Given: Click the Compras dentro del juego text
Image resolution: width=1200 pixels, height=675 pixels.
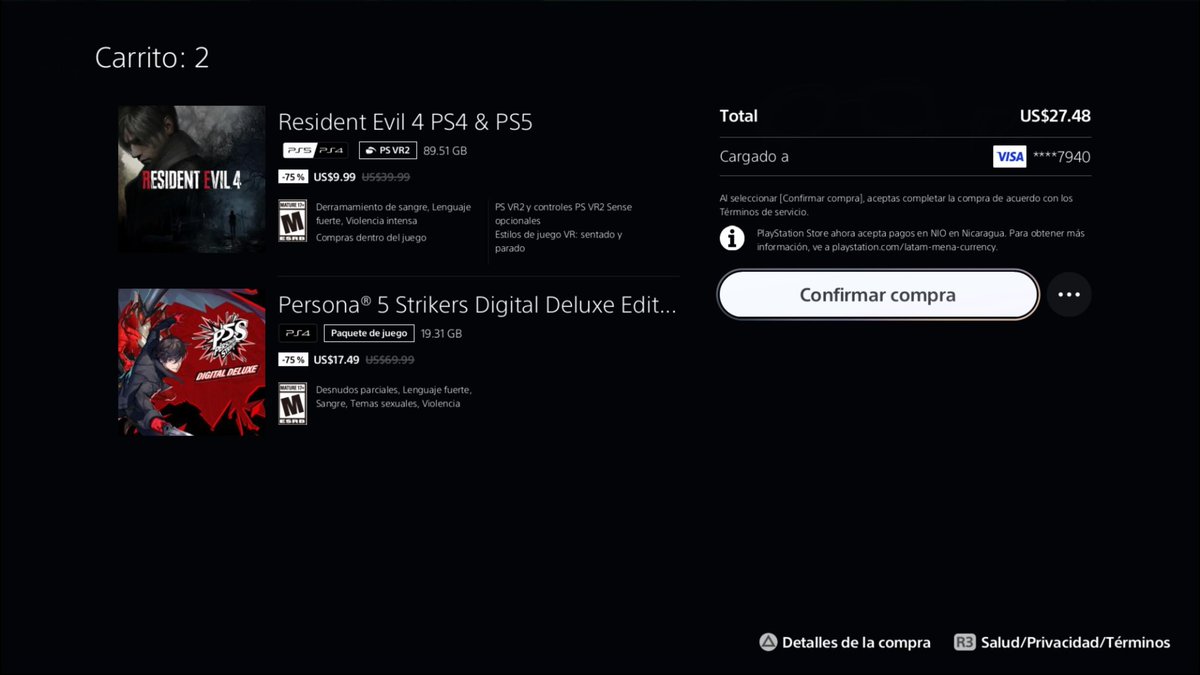Looking at the screenshot, I should tap(371, 238).
